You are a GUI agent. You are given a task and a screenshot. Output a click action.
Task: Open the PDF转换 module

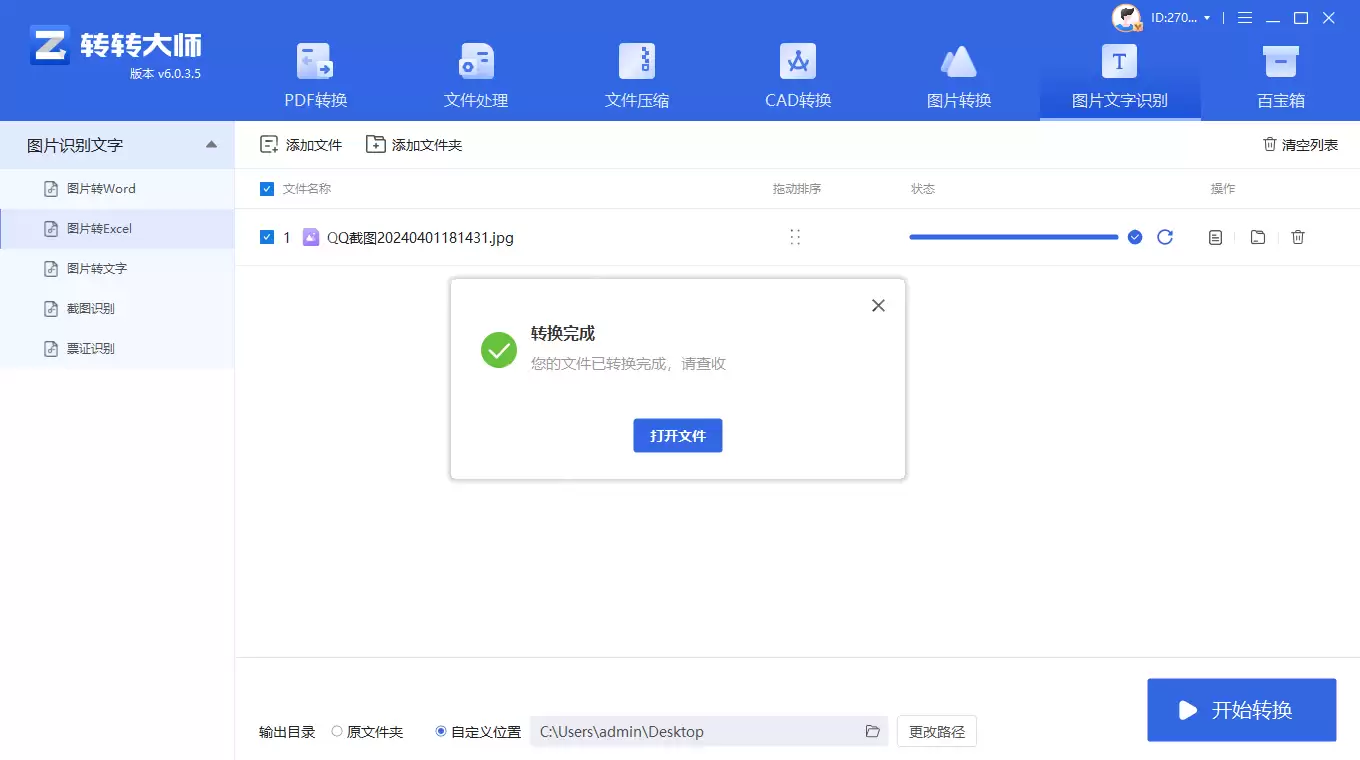pos(315,75)
